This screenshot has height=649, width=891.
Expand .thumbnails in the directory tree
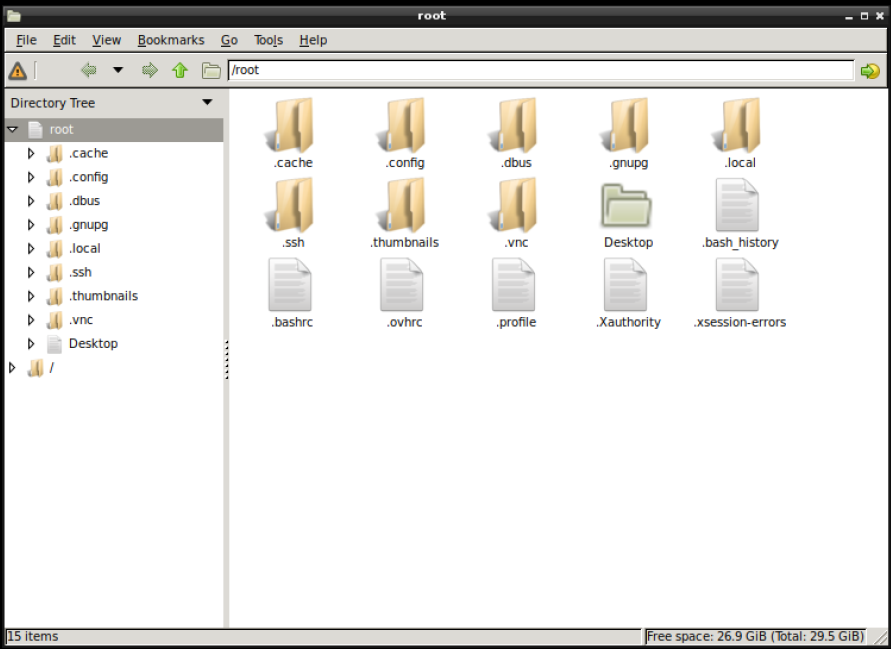pyautogui.click(x=31, y=296)
